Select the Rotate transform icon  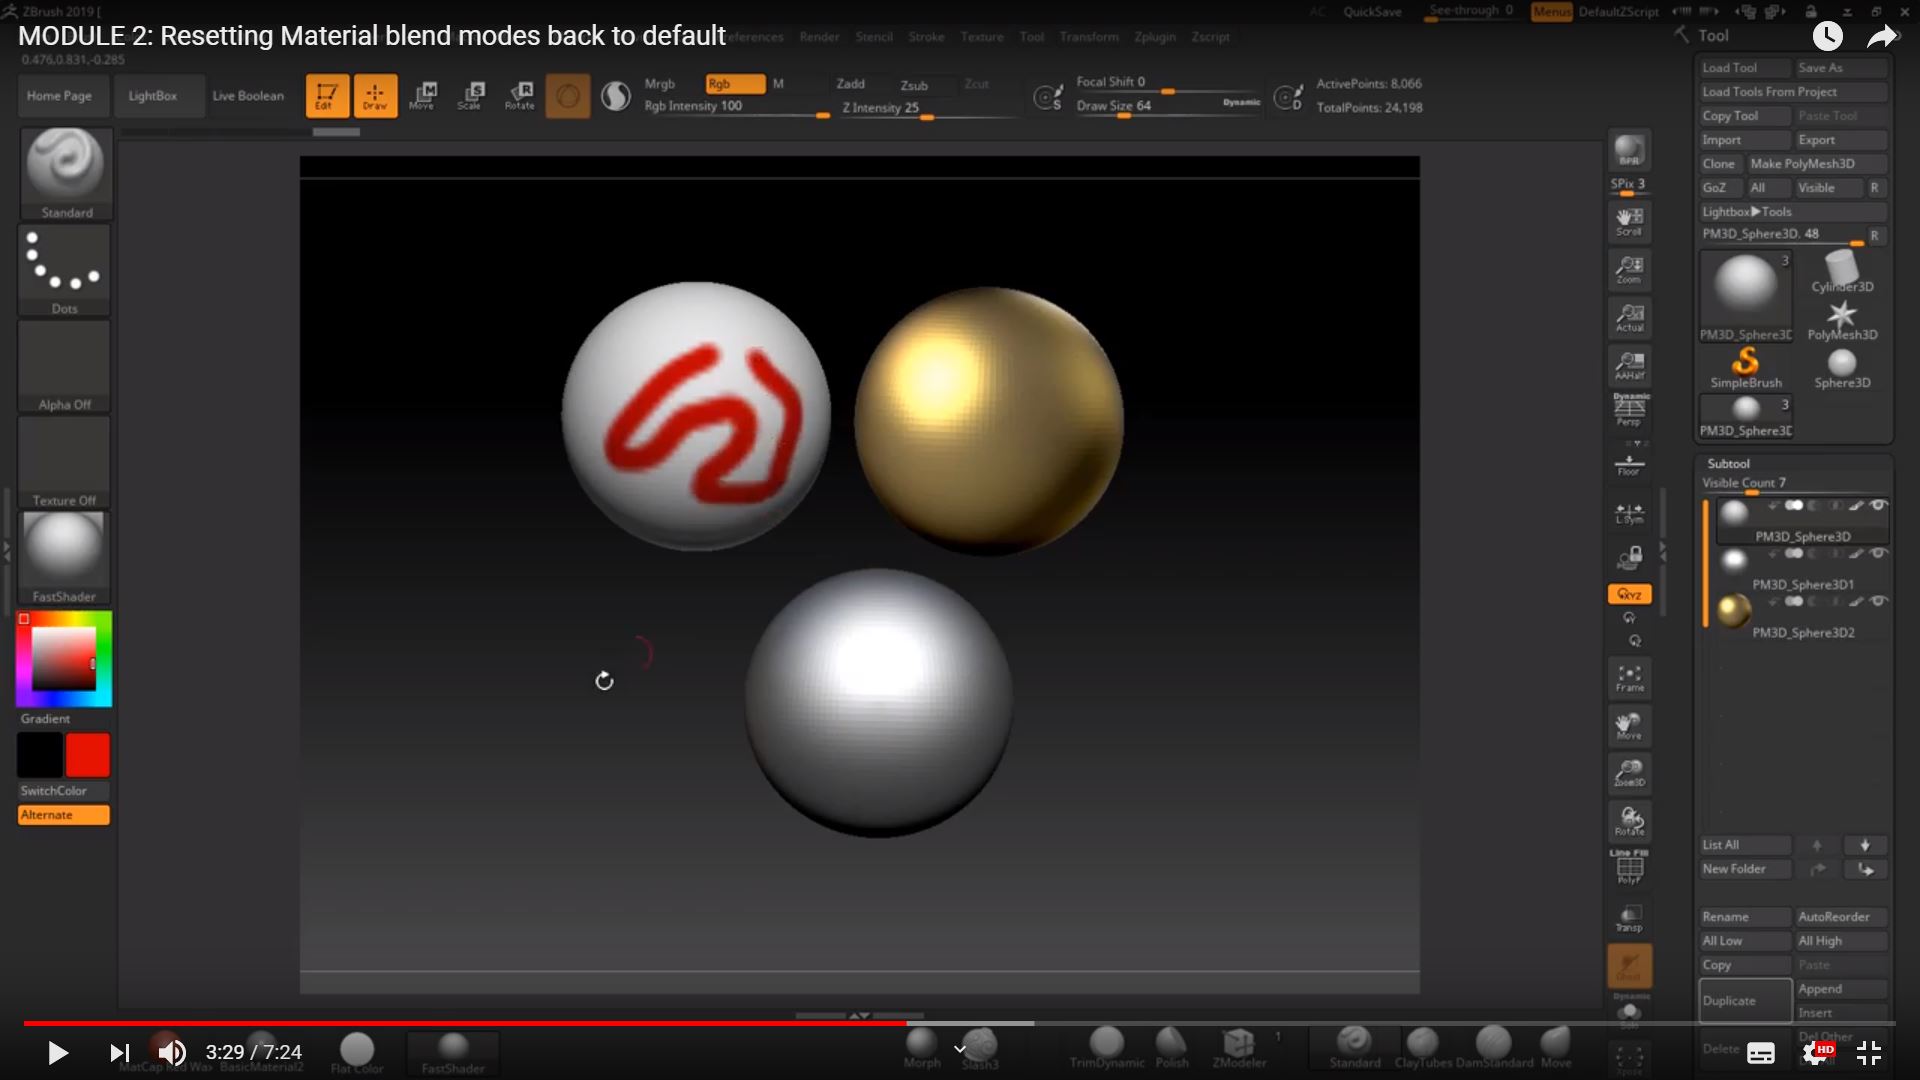520,96
